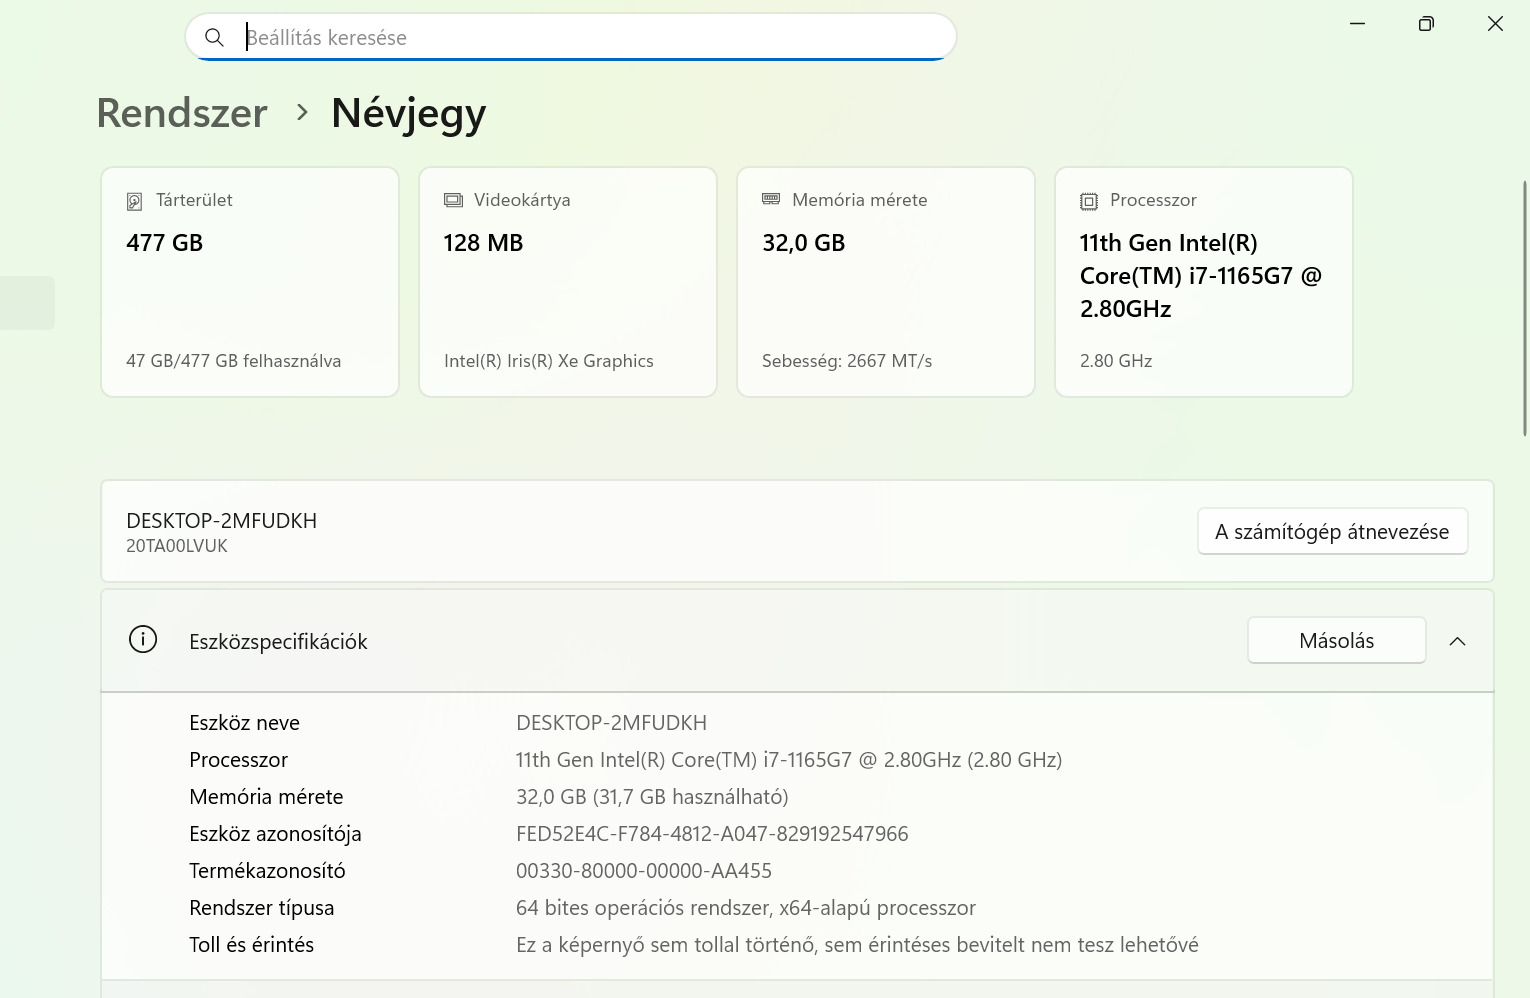Click the Processzor chip icon

tap(1089, 201)
